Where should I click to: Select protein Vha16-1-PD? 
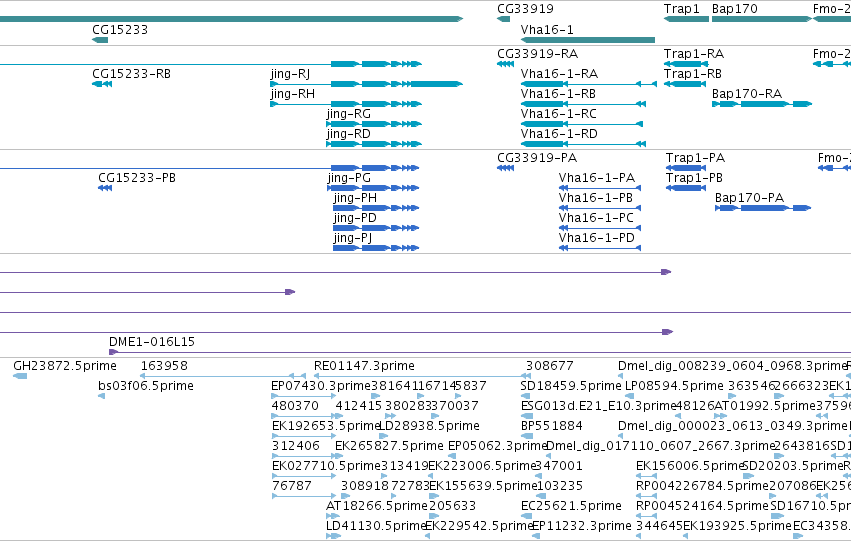tap(596, 238)
